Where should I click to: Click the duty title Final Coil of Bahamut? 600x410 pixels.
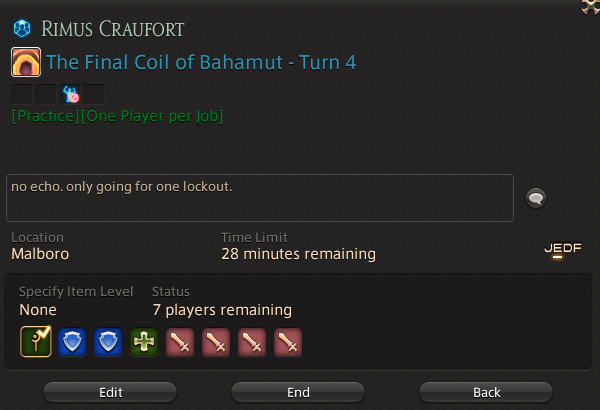(x=201, y=62)
